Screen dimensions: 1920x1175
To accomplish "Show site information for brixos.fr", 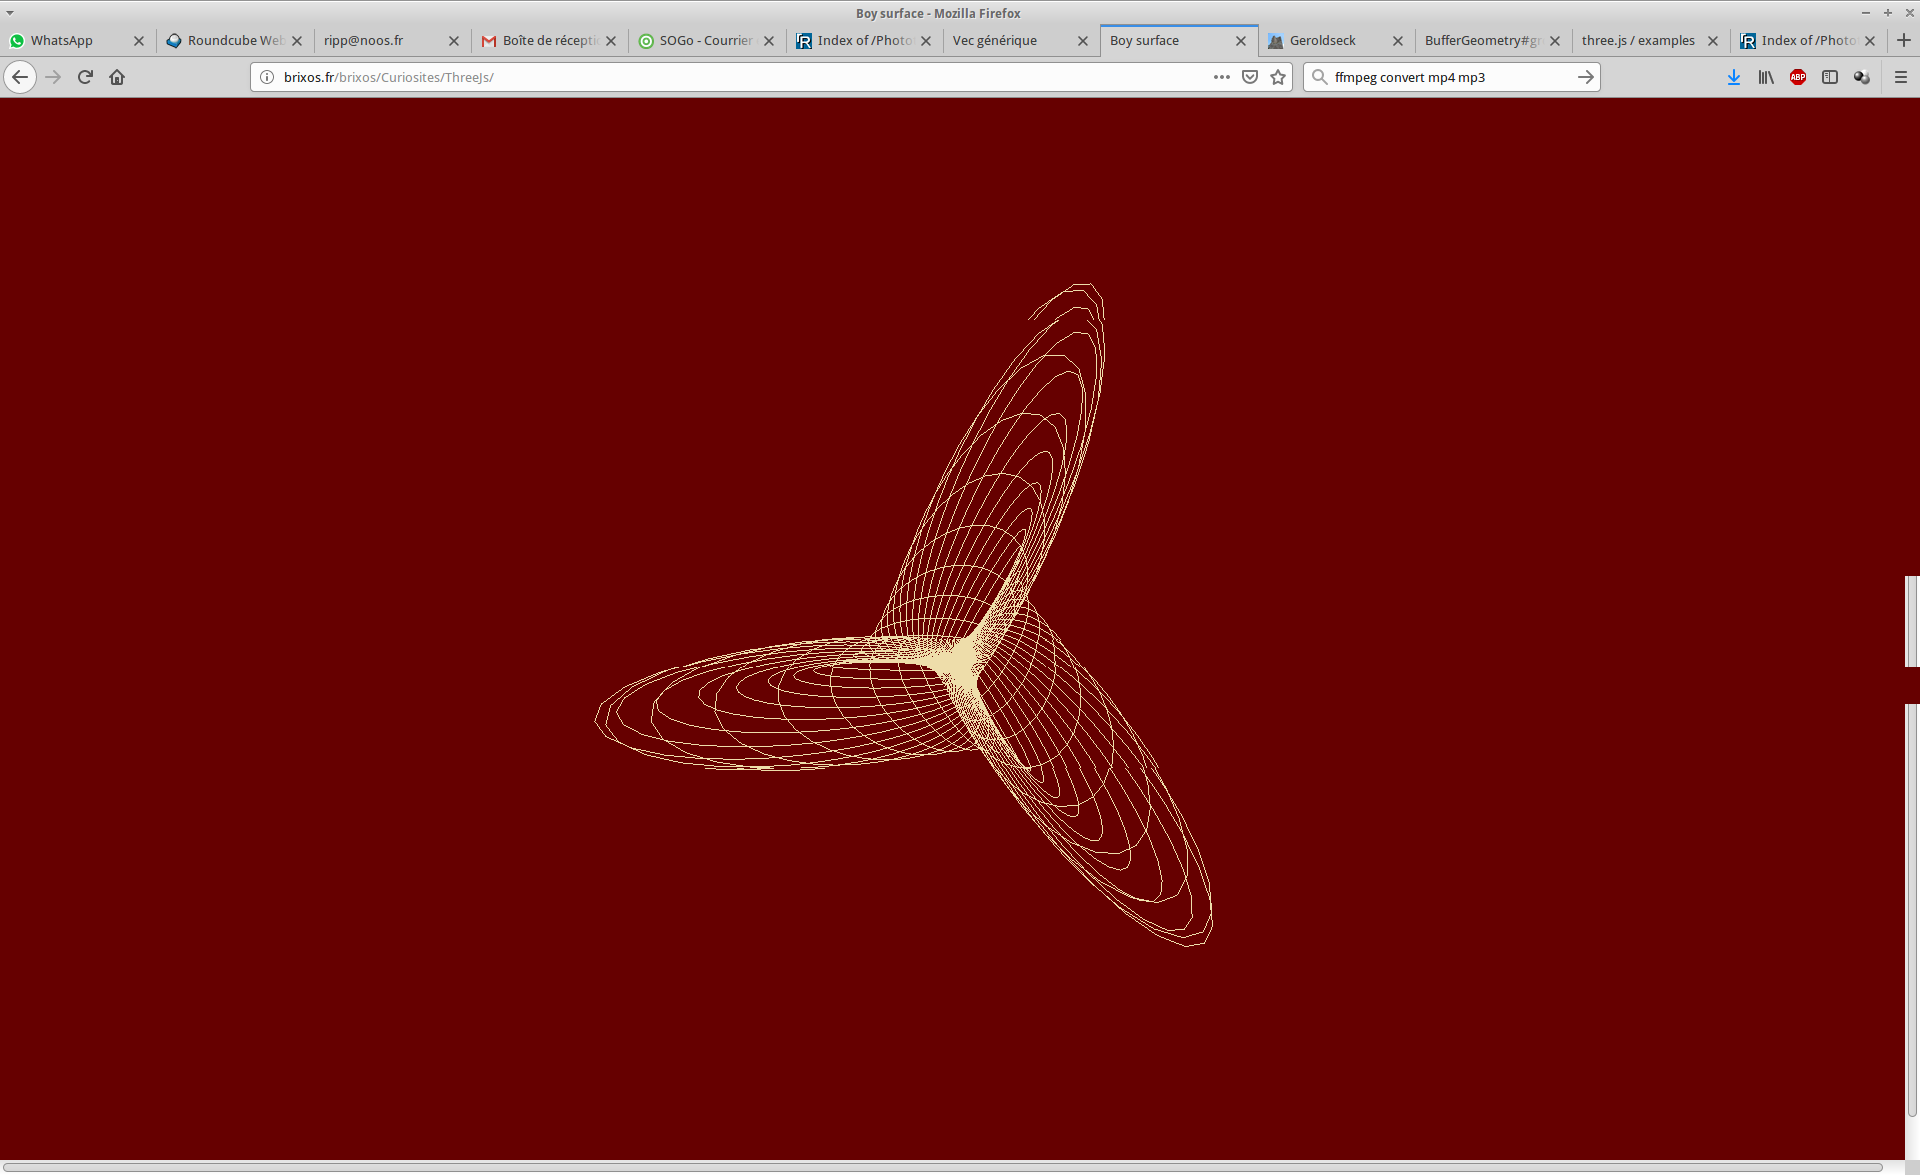I will point(267,77).
